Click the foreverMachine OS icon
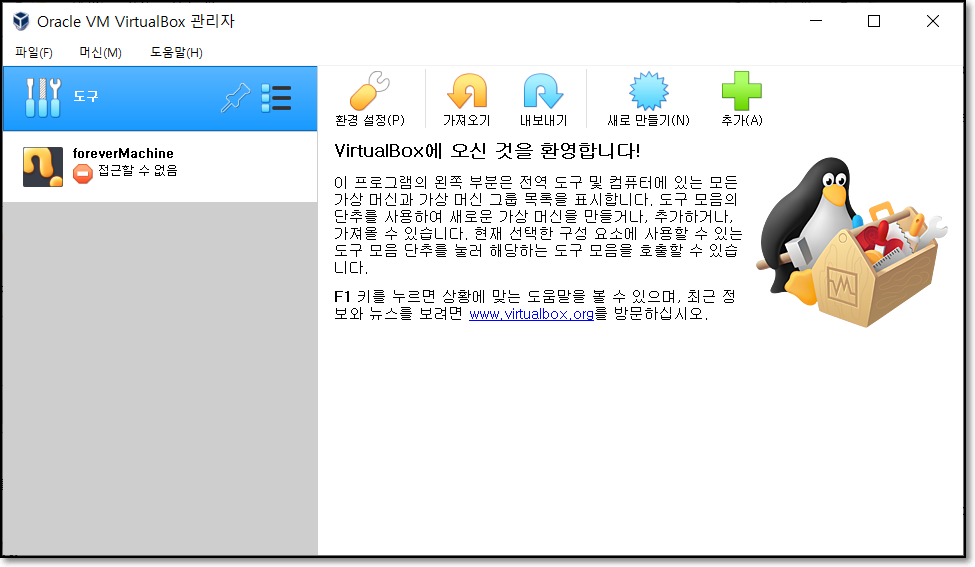The image size is (975, 567). (43, 167)
